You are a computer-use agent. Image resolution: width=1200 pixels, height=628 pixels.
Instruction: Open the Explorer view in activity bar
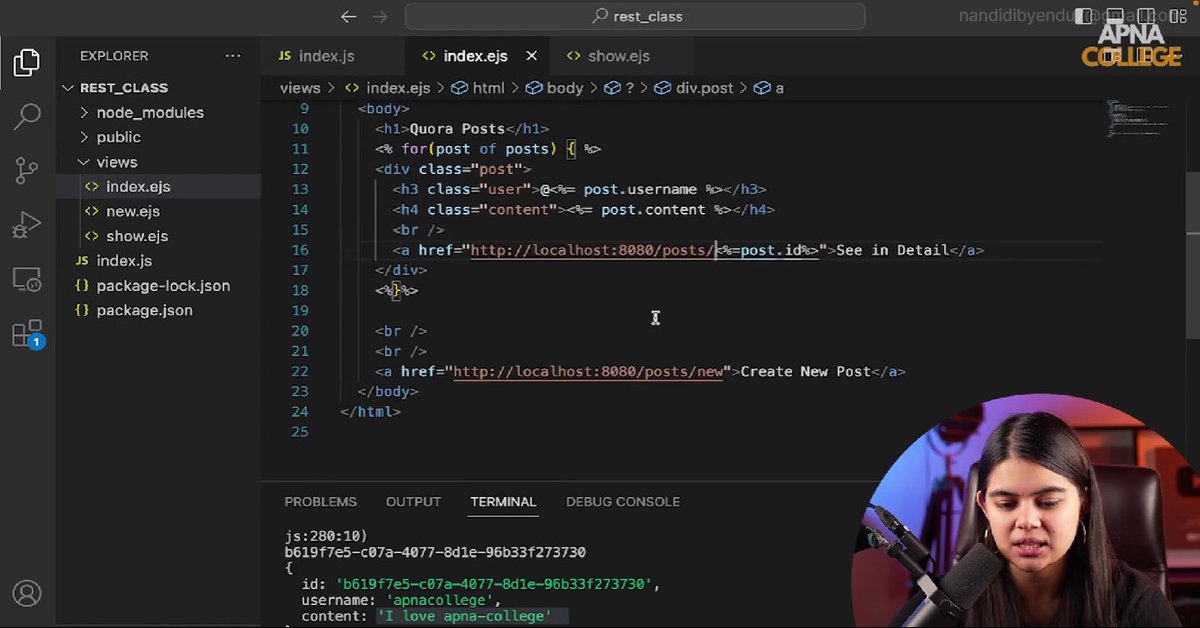pos(27,63)
